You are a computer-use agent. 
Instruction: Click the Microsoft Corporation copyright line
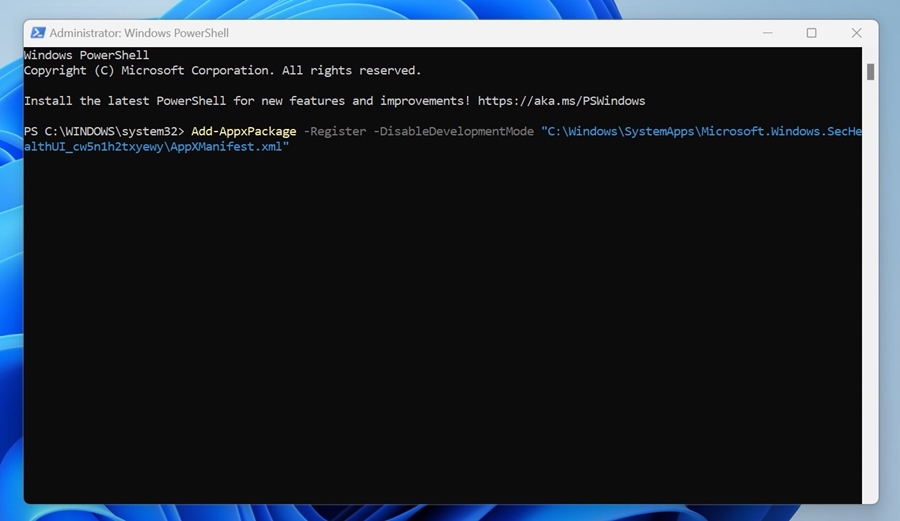coord(222,71)
